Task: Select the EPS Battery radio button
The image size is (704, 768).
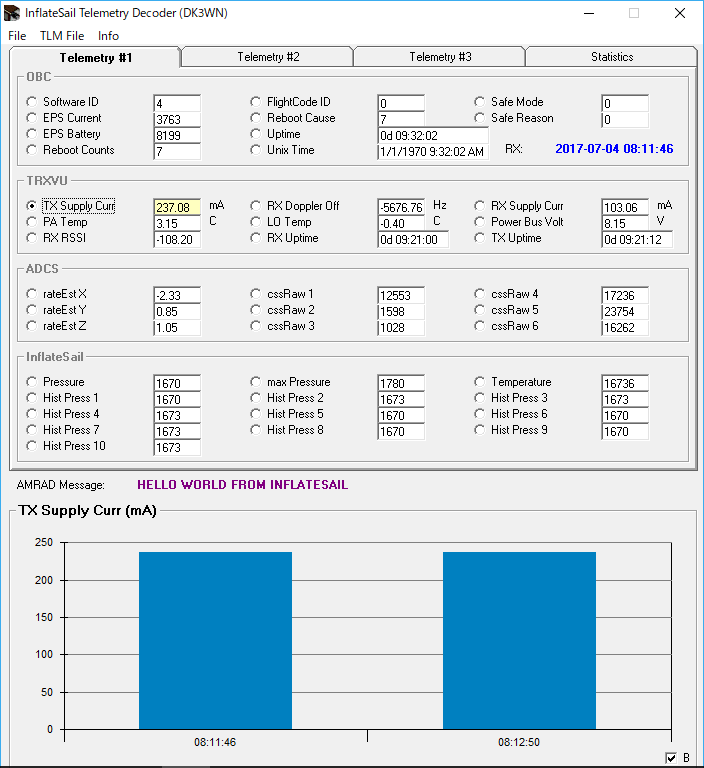Action: pyautogui.click(x=32, y=134)
